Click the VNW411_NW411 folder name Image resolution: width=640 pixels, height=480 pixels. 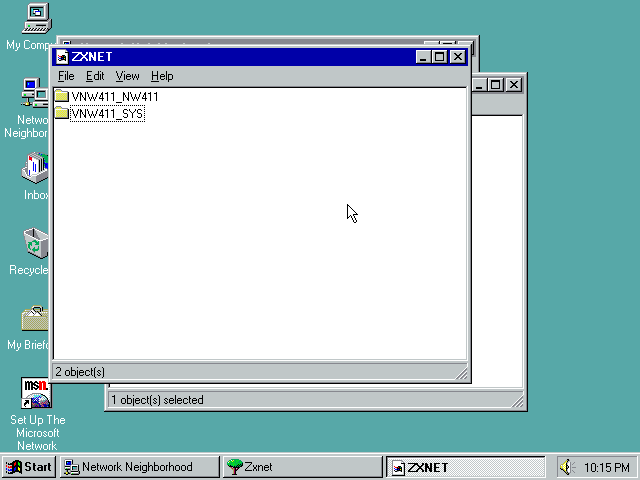[115, 97]
